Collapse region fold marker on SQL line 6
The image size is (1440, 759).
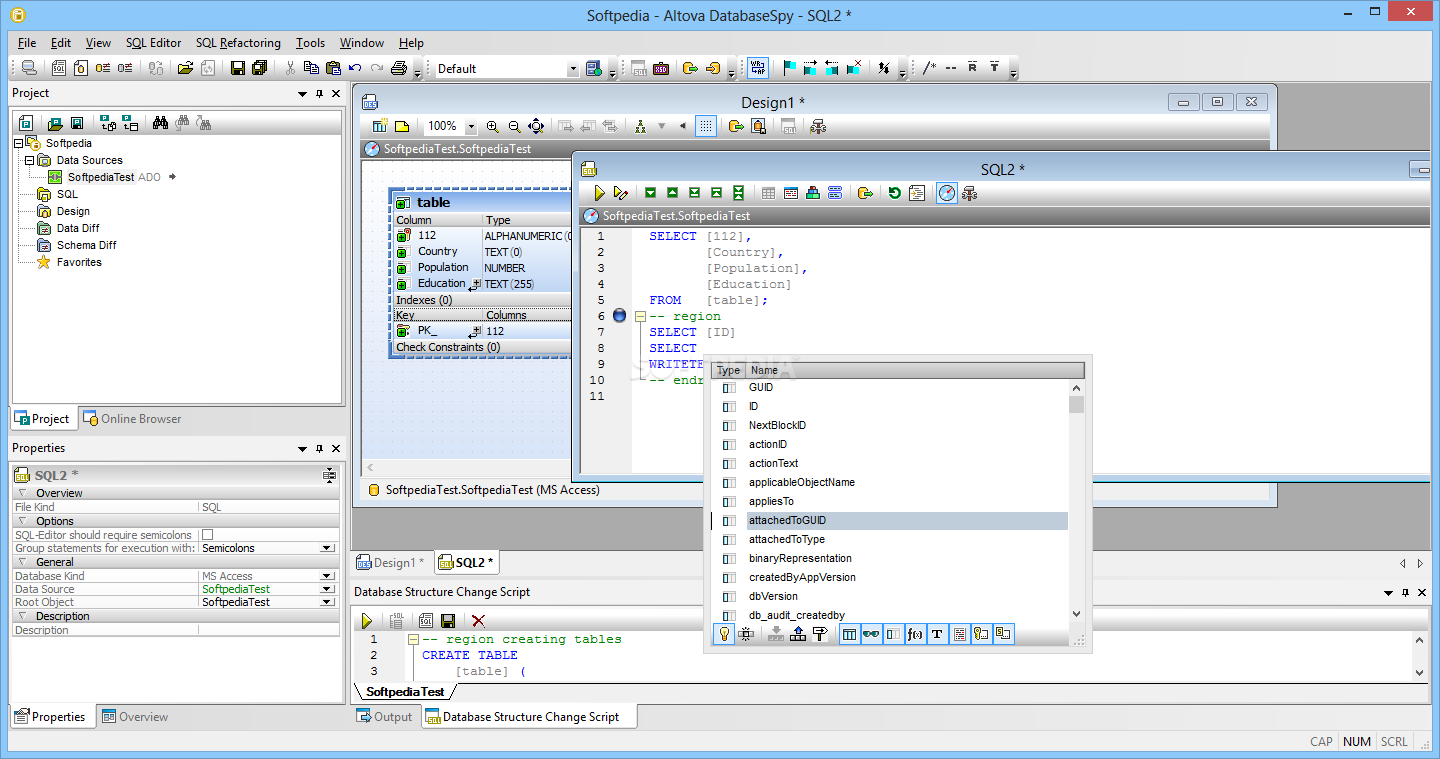pos(640,316)
